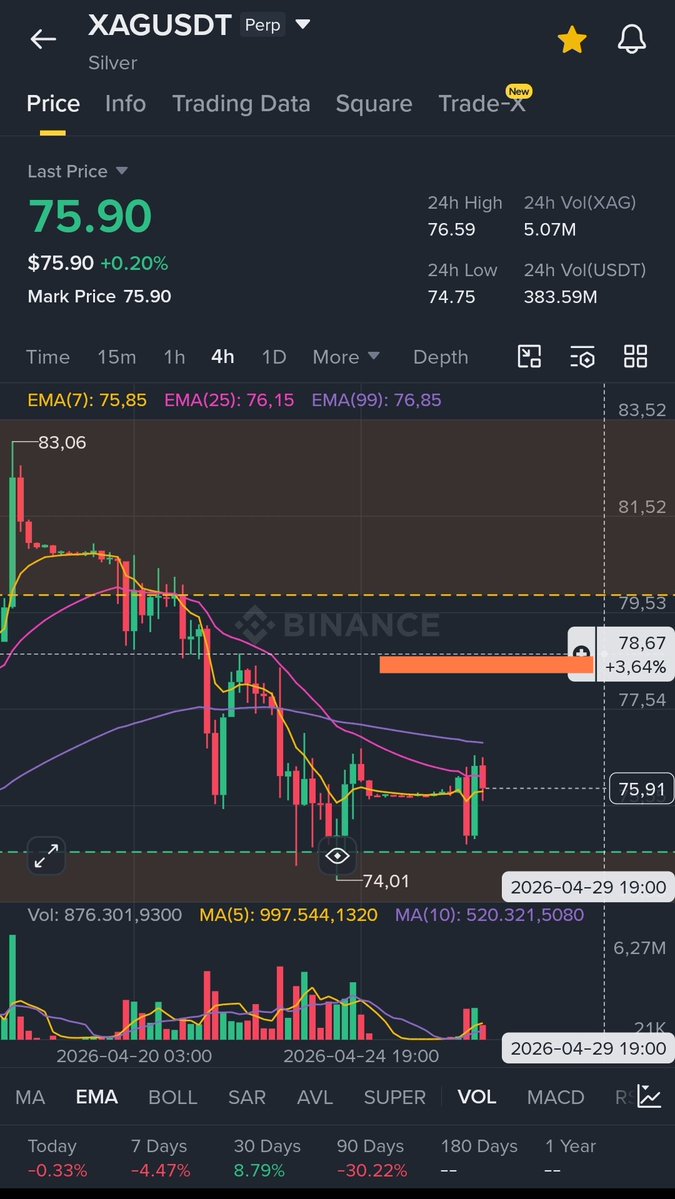The image size is (675, 1199).
Task: Open the indicator chart settings icon
Action: tap(650, 1097)
